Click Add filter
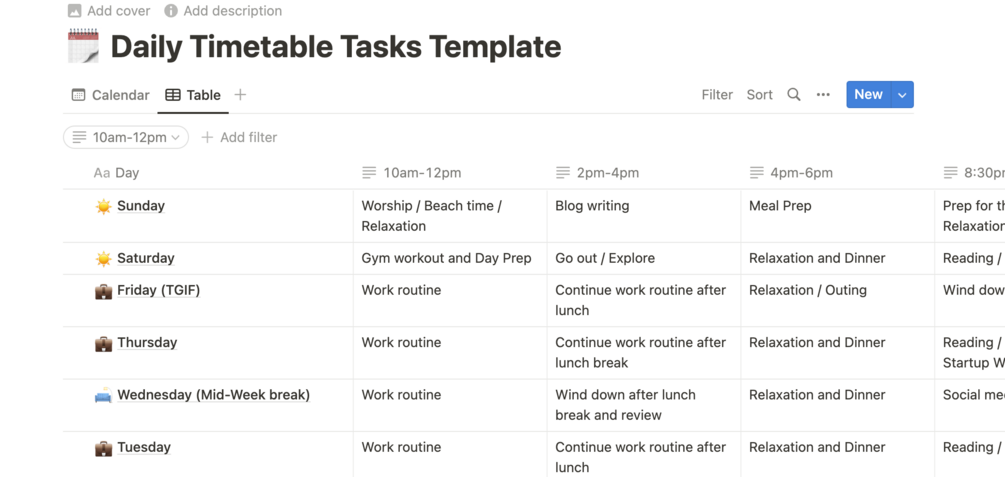 click(239, 137)
